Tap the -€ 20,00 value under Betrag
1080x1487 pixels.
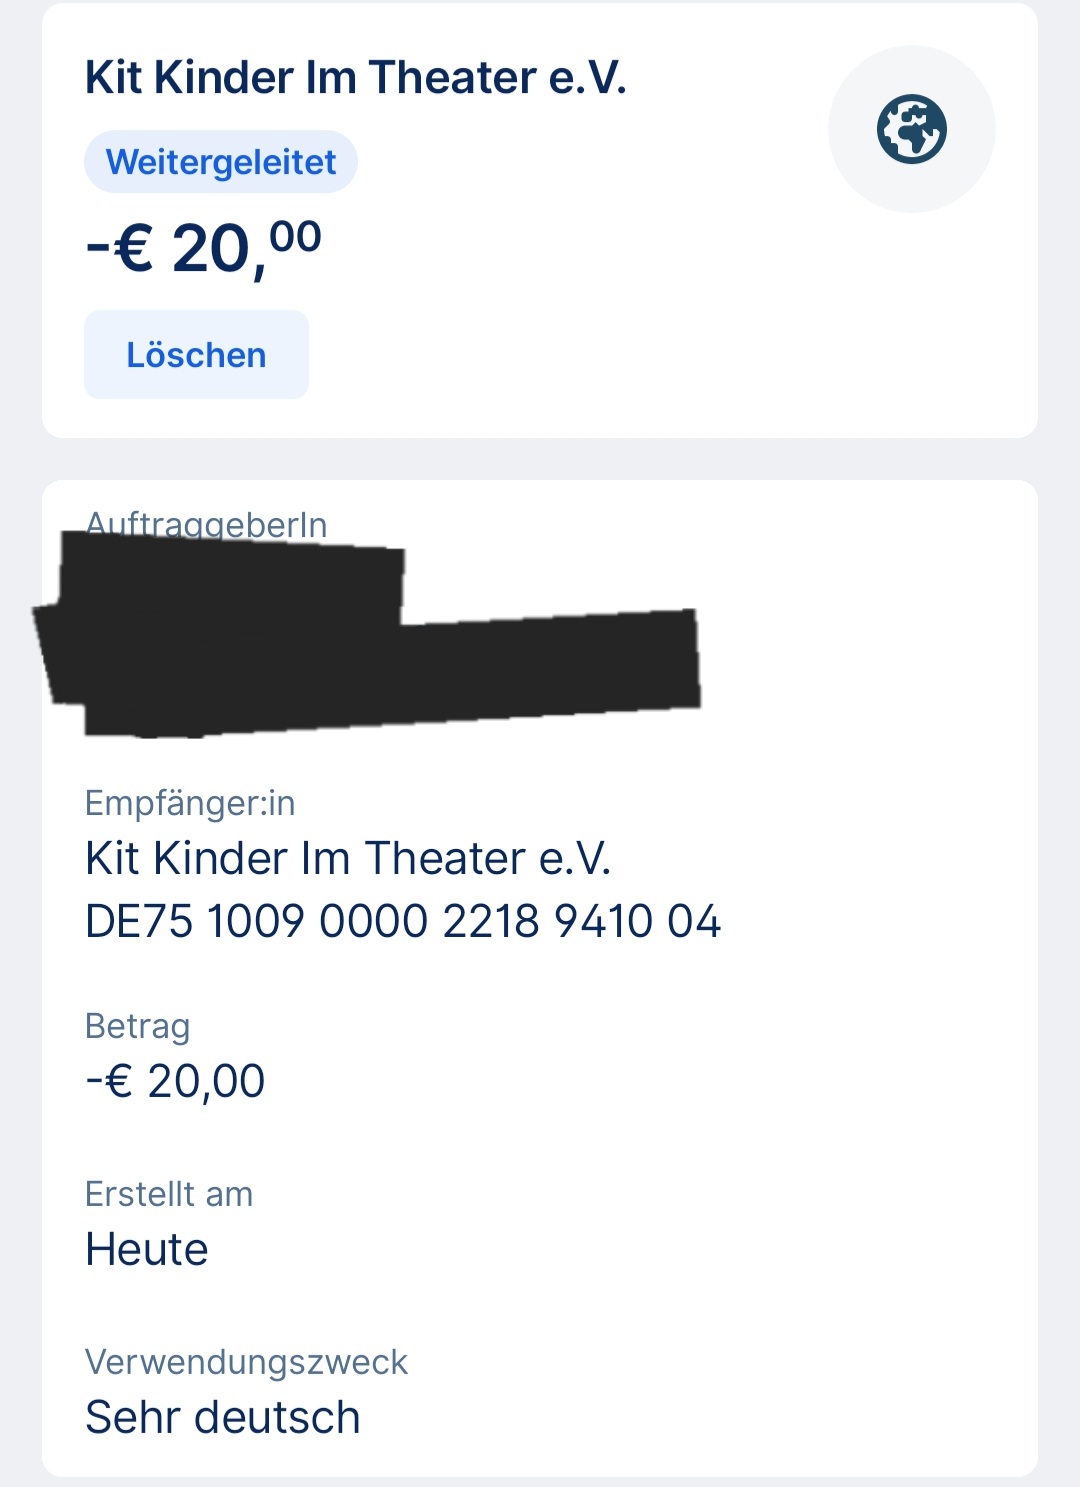click(175, 1081)
